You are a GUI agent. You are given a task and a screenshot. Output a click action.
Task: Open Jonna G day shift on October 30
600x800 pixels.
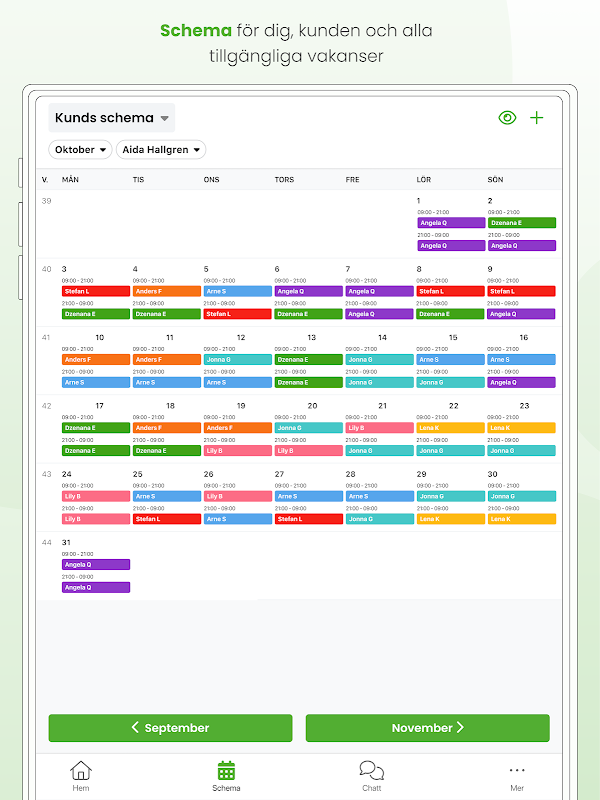521,496
